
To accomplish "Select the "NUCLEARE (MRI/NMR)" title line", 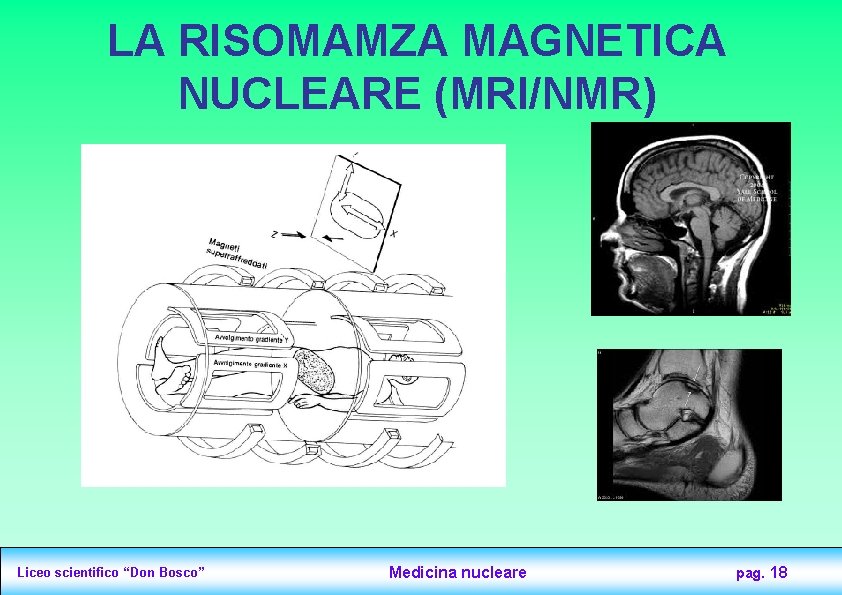I will [417, 95].
